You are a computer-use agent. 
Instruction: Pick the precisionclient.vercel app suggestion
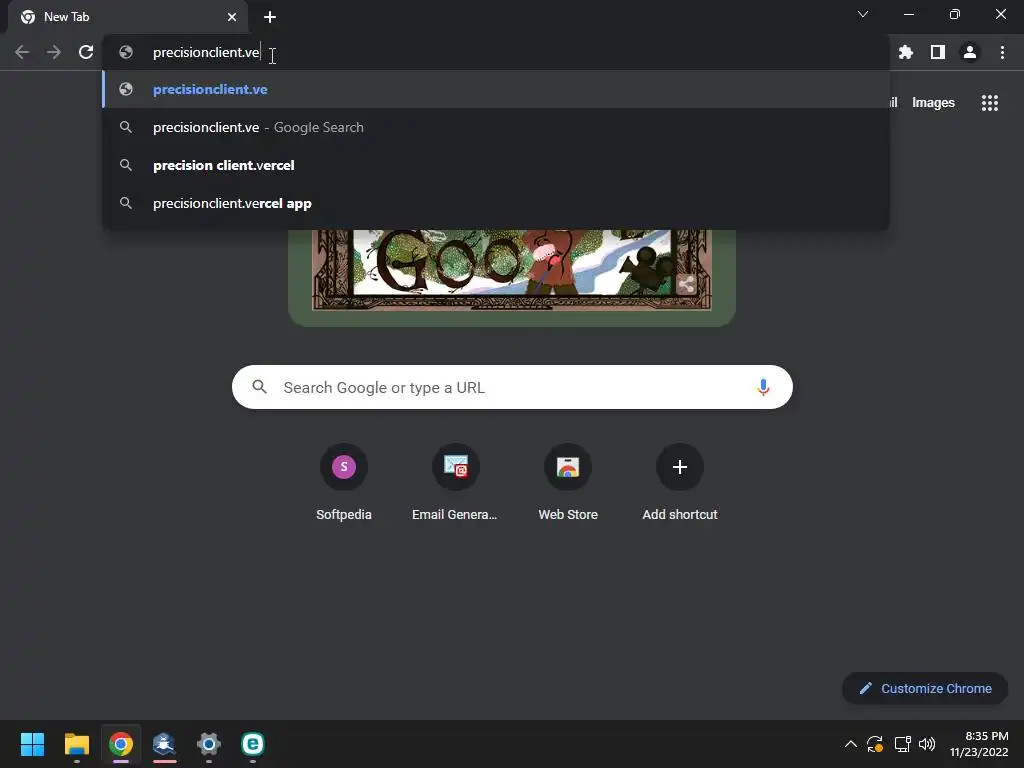(x=496, y=203)
